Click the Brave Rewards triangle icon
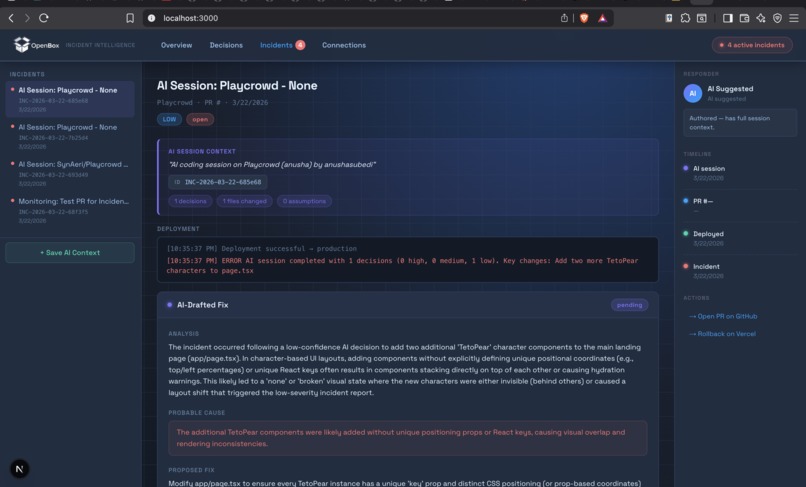This screenshot has width=806, height=487. click(602, 19)
